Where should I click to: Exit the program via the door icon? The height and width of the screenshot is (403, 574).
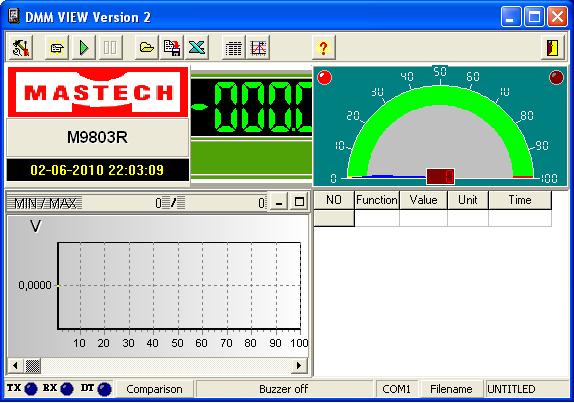[x=552, y=47]
